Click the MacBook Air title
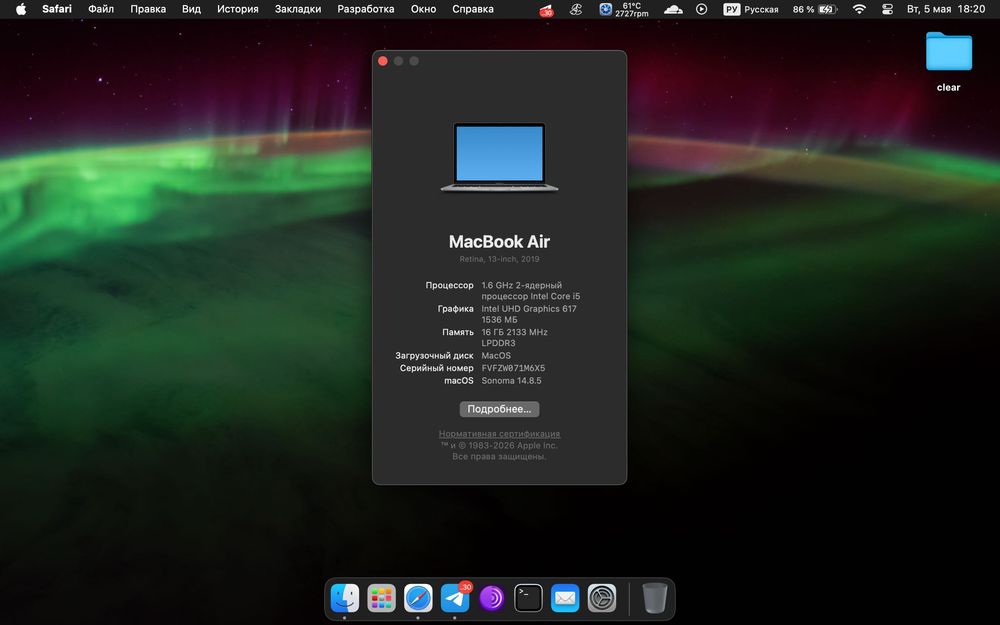Image resolution: width=1000 pixels, height=625 pixels. (x=499, y=242)
